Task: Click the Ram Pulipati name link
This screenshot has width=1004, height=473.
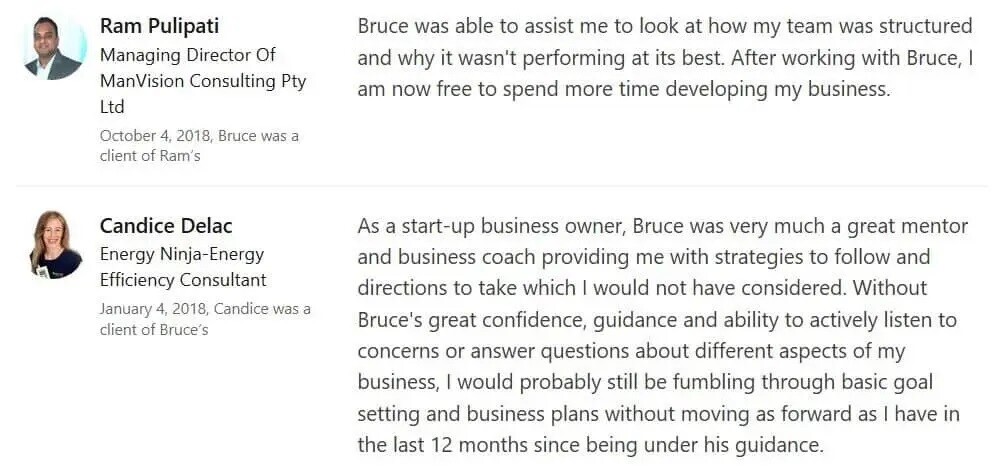Action: click(159, 26)
